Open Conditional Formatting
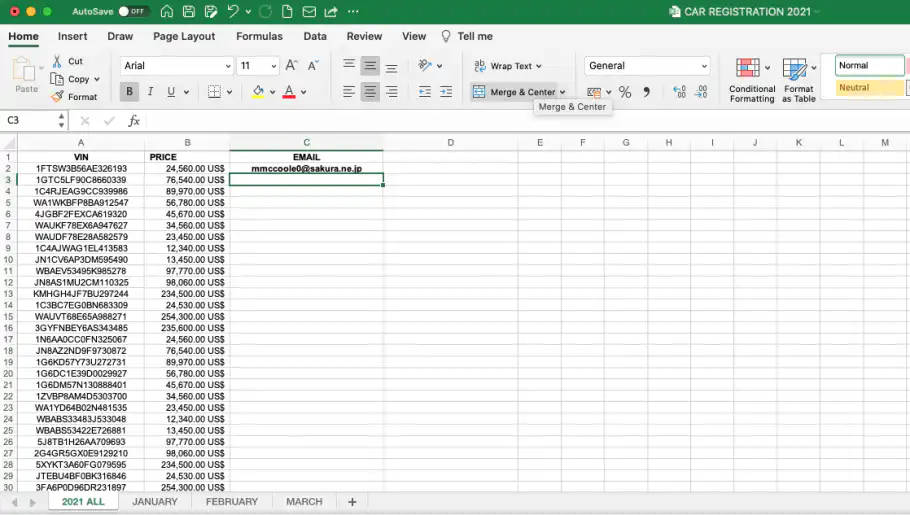The width and height of the screenshot is (910, 515). (752, 80)
